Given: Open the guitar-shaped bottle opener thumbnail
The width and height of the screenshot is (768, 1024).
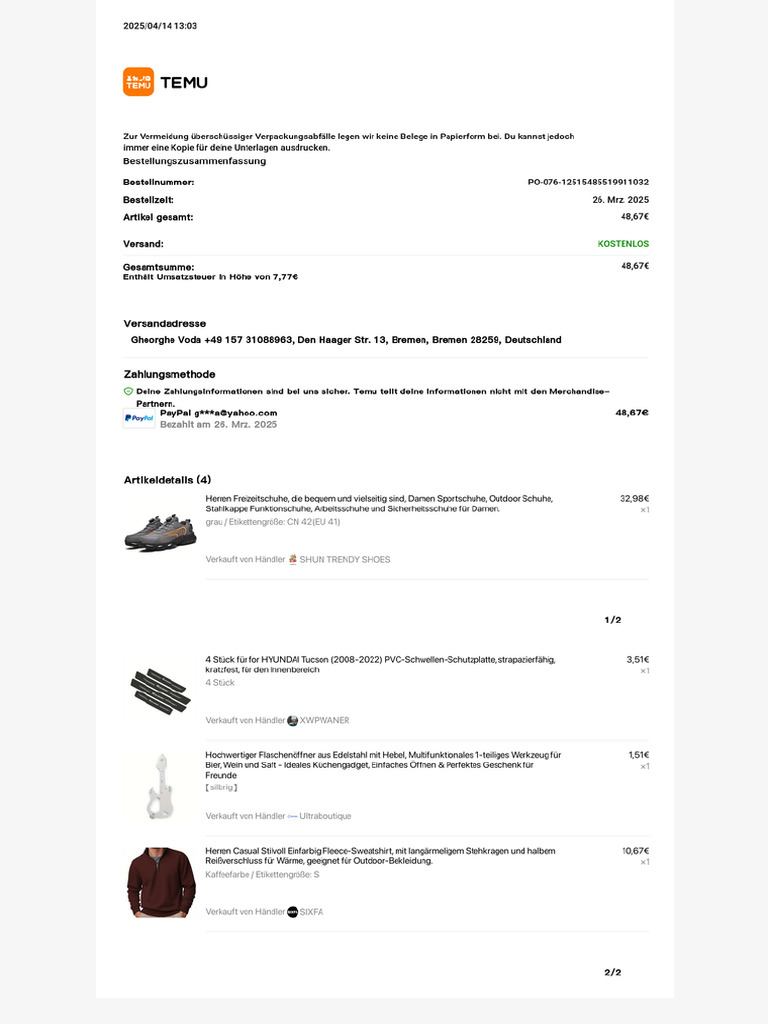Looking at the screenshot, I should coord(160,785).
